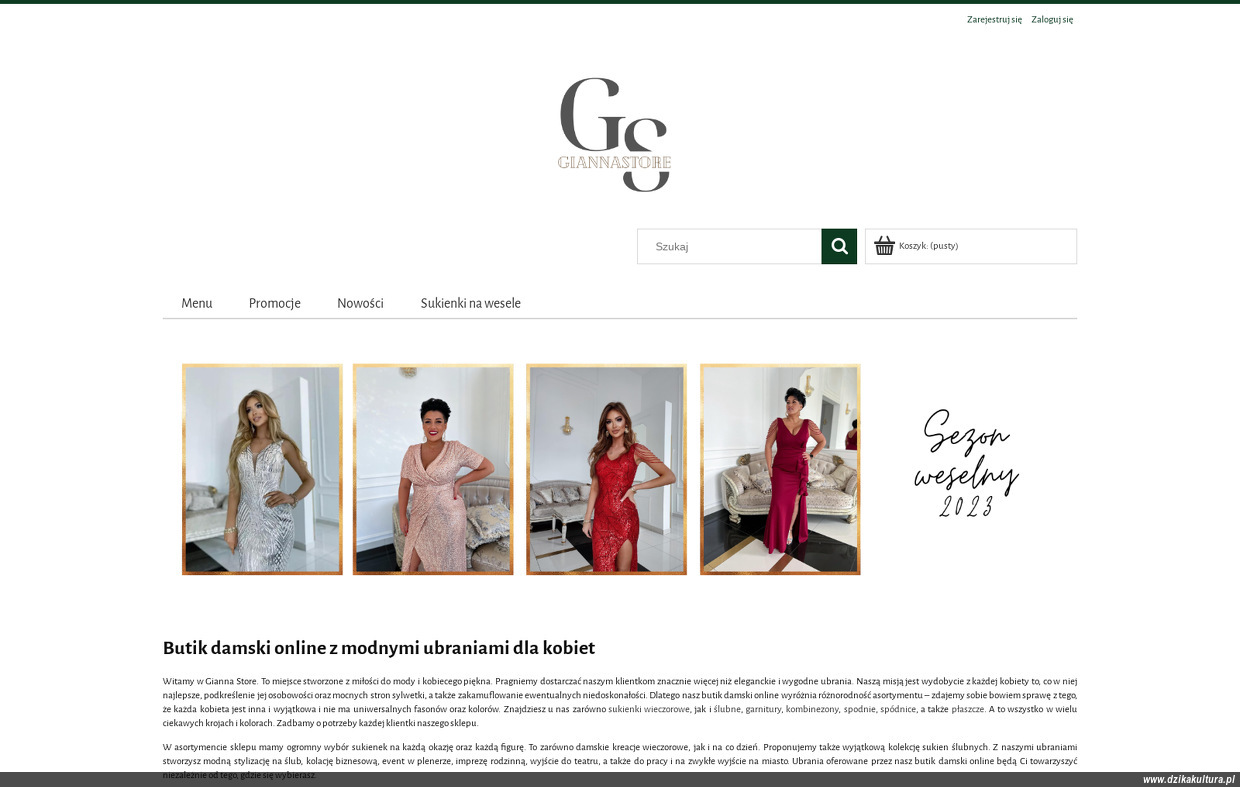Click the GiannaStore logo
The image size is (1240, 787).
click(614, 134)
